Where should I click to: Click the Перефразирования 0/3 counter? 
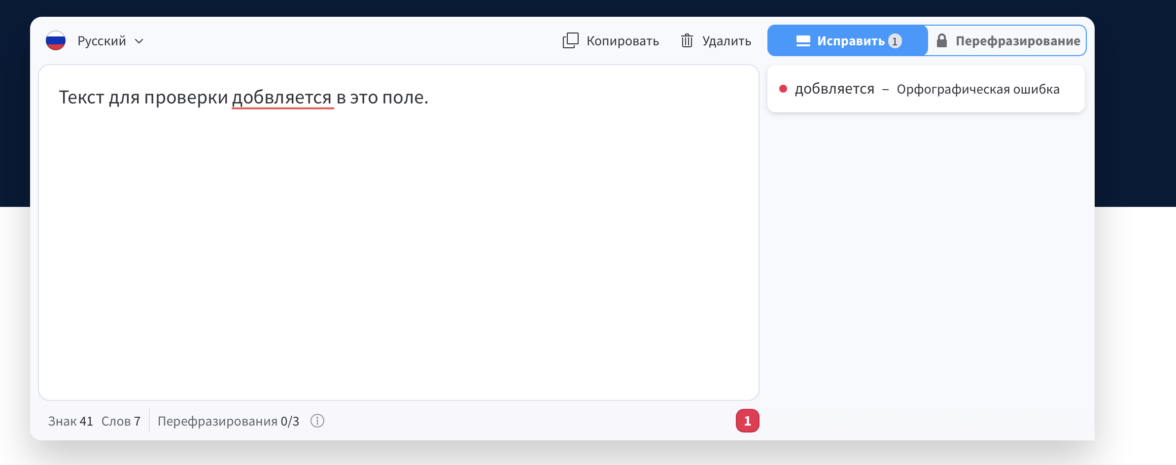(228, 422)
